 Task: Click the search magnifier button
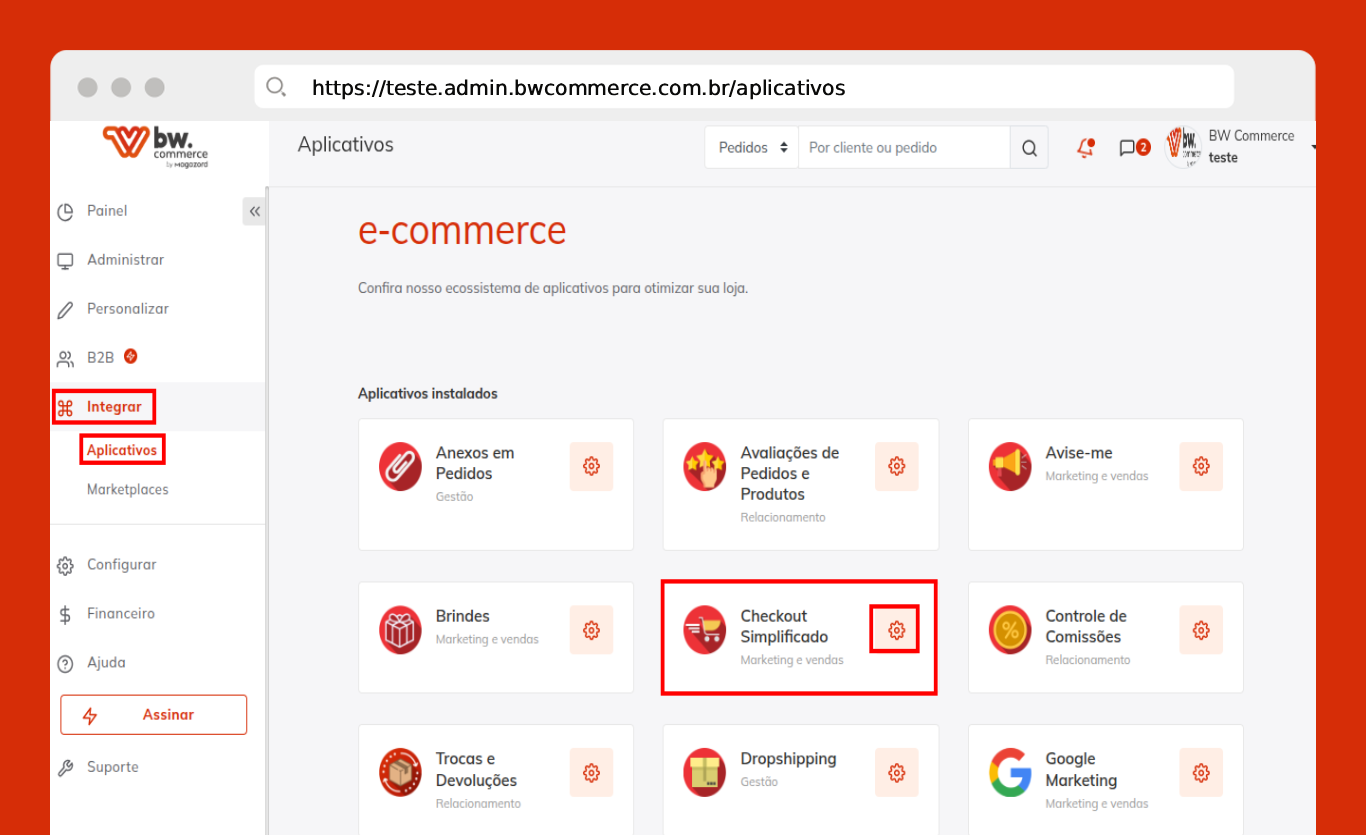(x=1029, y=148)
